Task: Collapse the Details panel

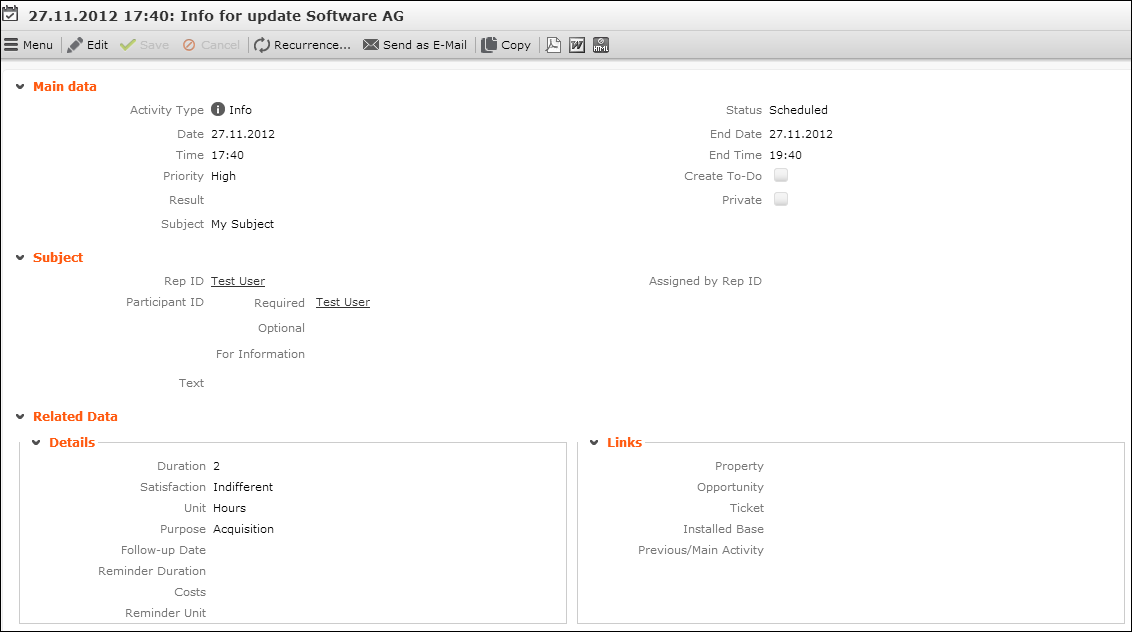Action: 36,443
